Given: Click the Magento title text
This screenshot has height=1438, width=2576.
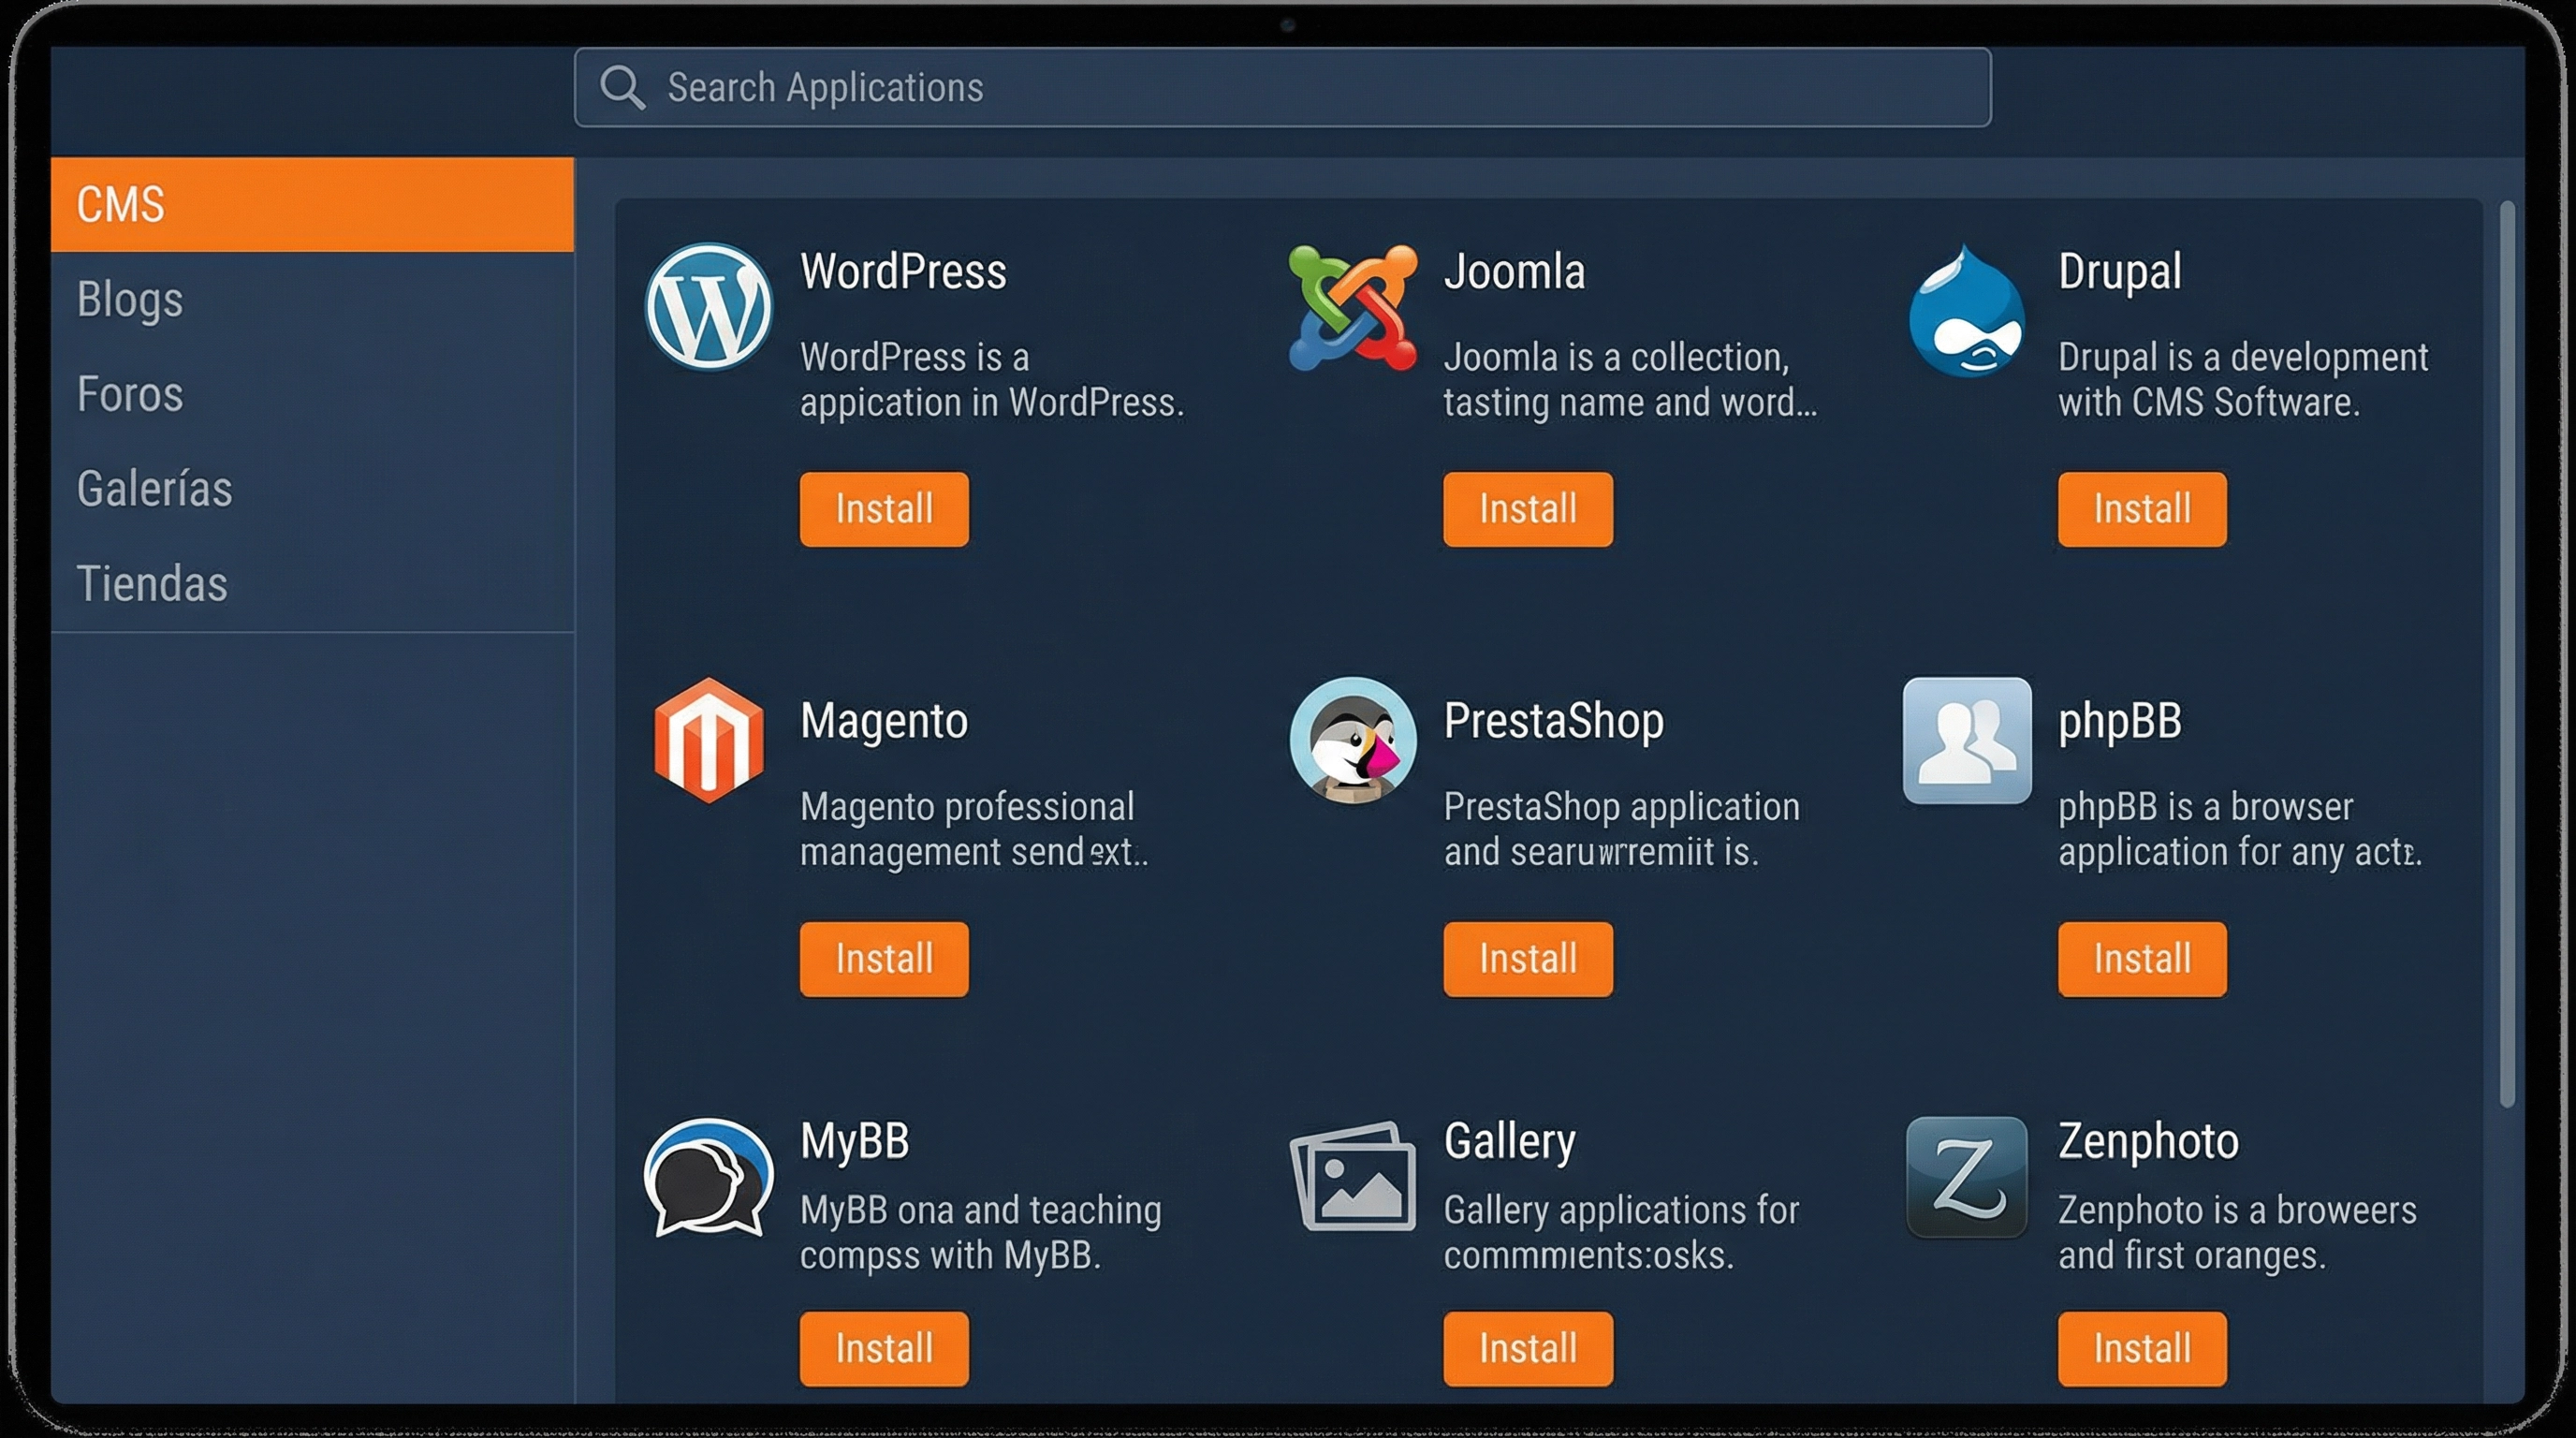Looking at the screenshot, I should coord(884,722).
